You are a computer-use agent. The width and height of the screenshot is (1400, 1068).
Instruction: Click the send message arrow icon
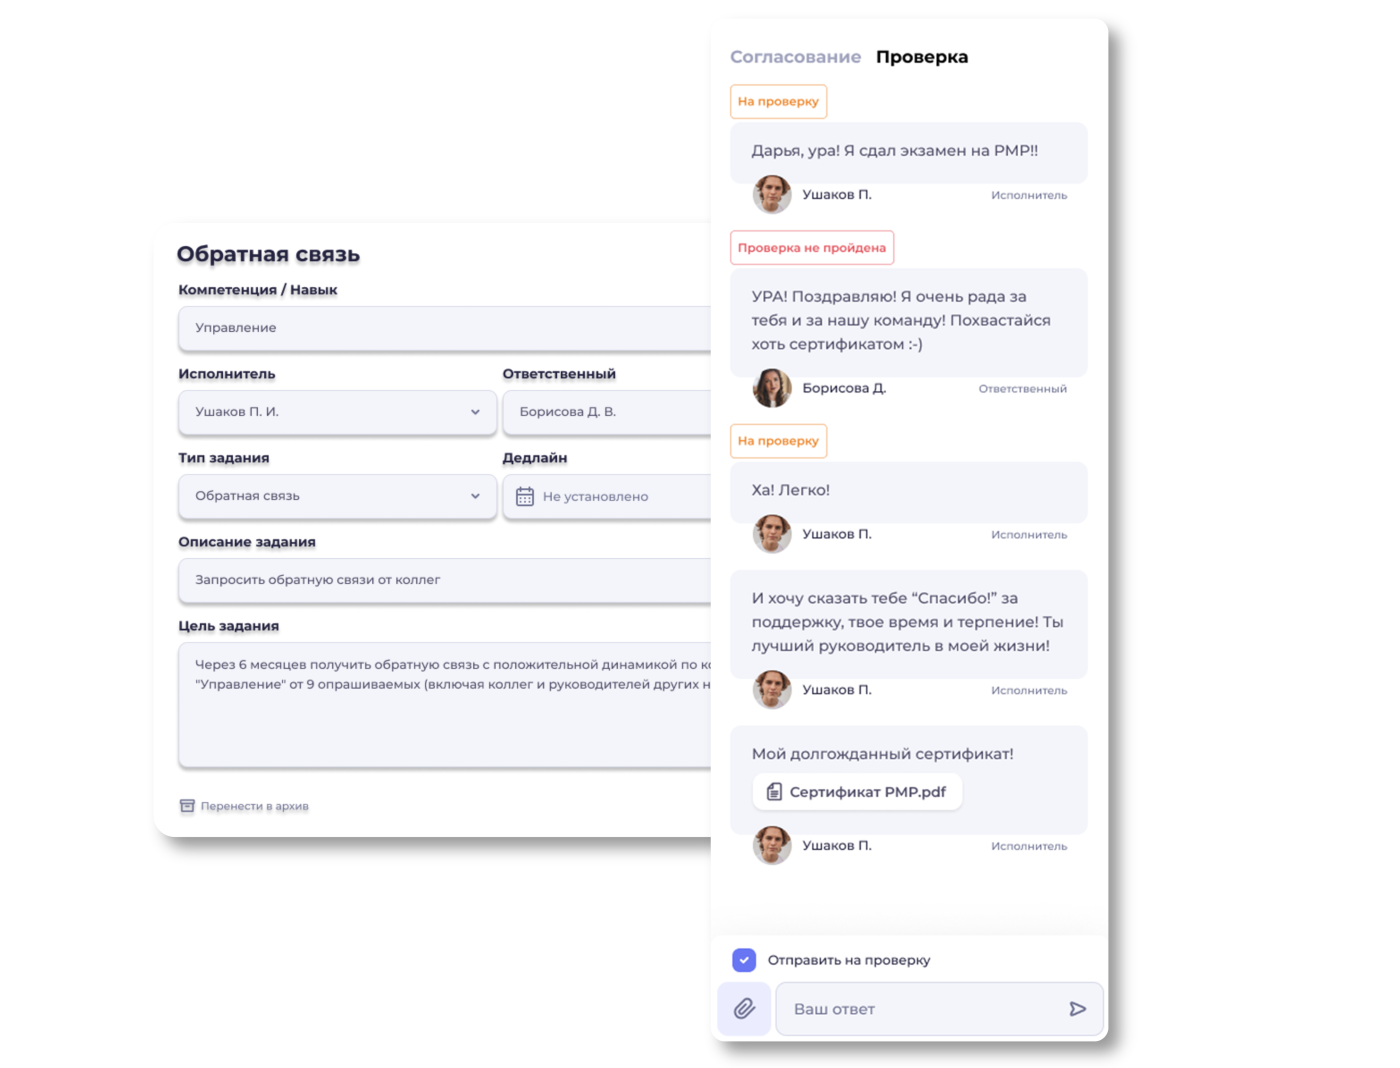tap(1077, 1009)
